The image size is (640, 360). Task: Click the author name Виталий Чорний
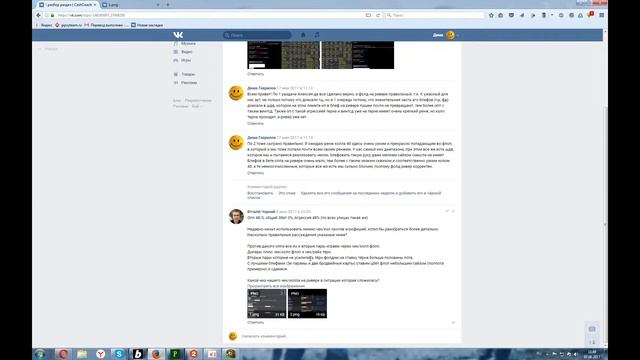pos(261,211)
